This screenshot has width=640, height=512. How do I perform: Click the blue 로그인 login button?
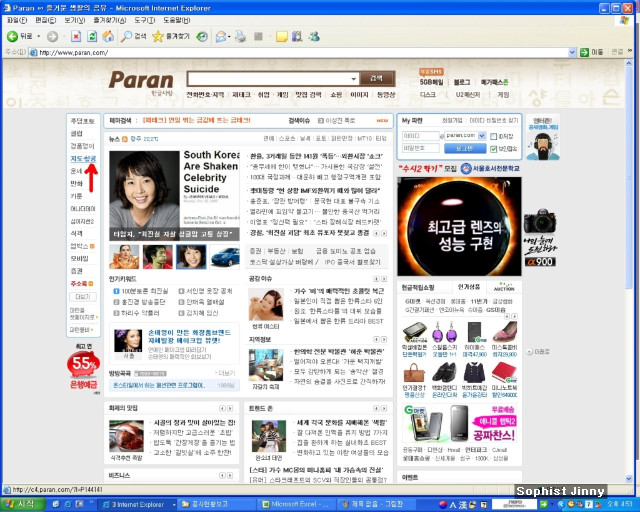pyautogui.click(x=464, y=149)
